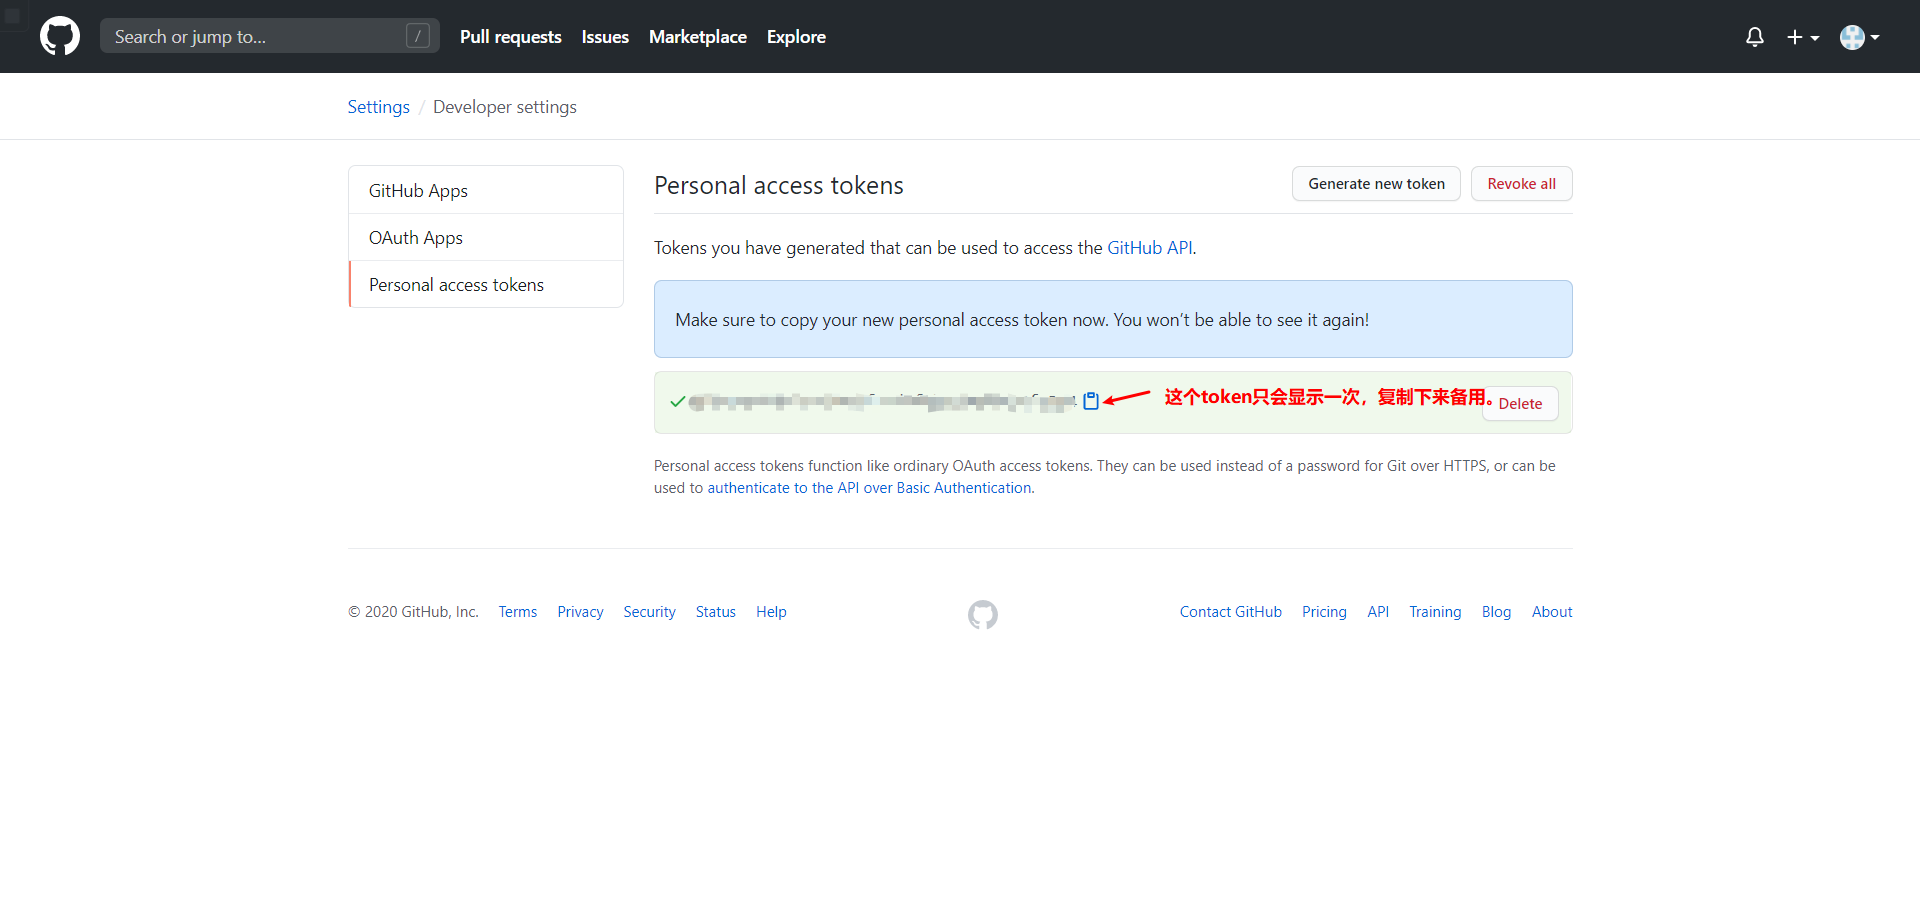Screen dimensions: 1920x899
Task: Open the Basic Authentication API link
Action: tap(869, 488)
